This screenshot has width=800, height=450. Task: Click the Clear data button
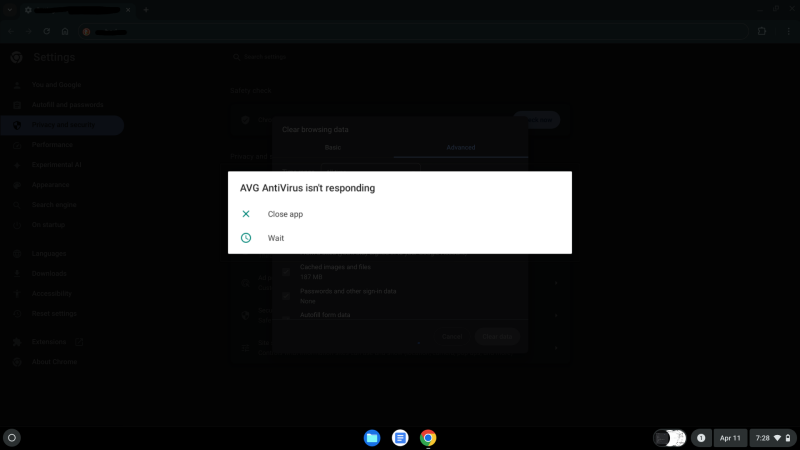click(497, 337)
